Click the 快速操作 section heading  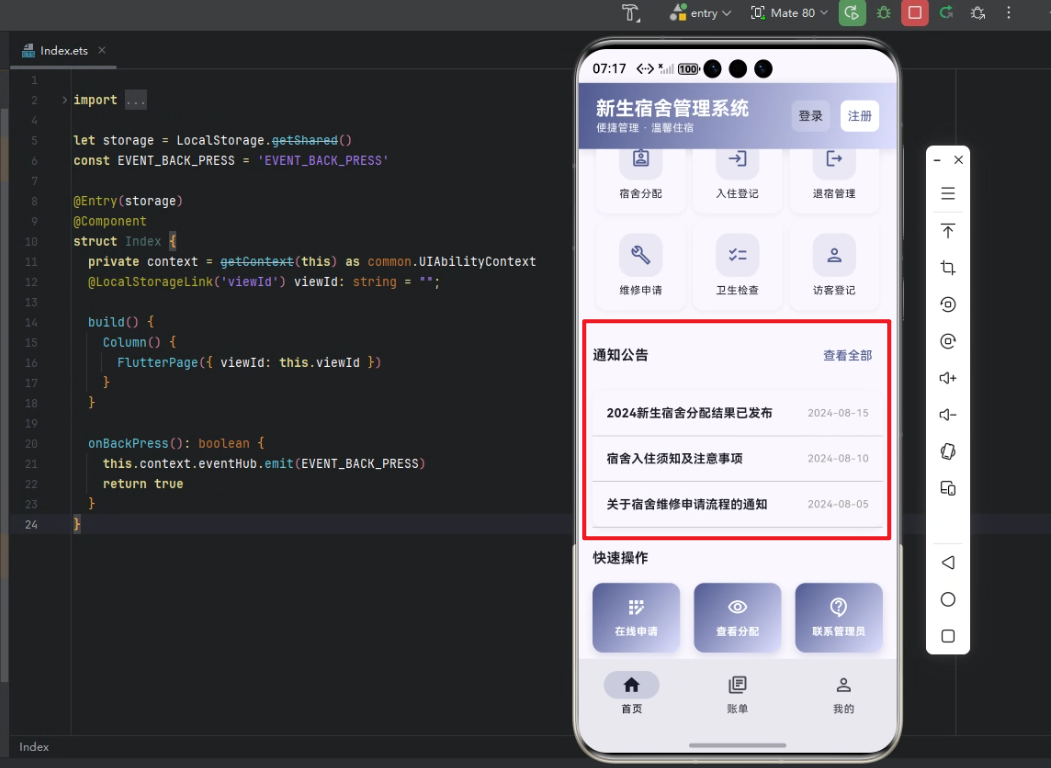[x=620, y=558]
